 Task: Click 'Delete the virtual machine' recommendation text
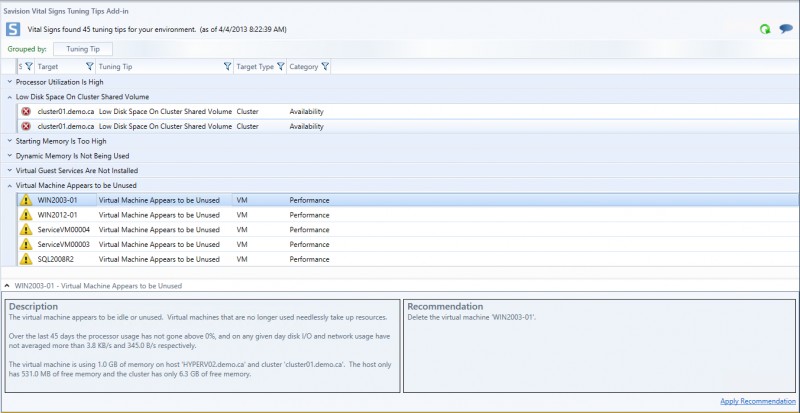[x=471, y=318]
